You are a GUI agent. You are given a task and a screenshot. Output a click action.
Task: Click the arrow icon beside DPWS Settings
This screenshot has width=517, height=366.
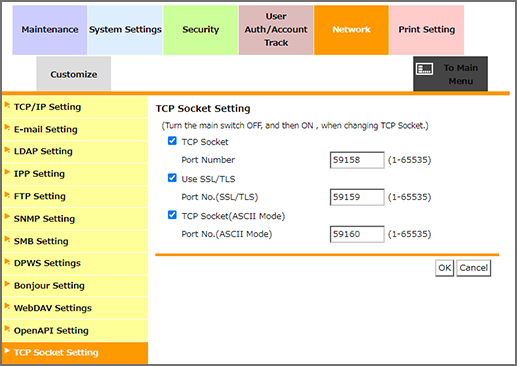tap(7, 262)
